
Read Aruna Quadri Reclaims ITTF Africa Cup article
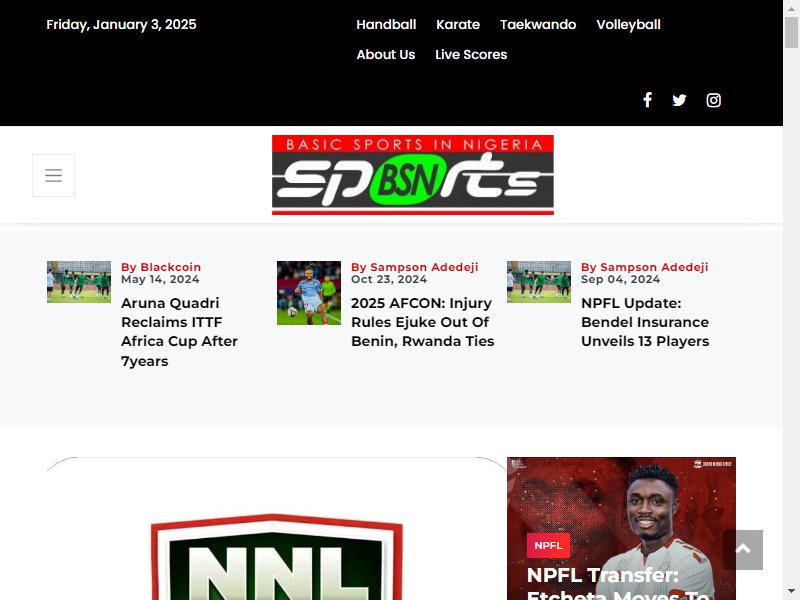(x=179, y=332)
